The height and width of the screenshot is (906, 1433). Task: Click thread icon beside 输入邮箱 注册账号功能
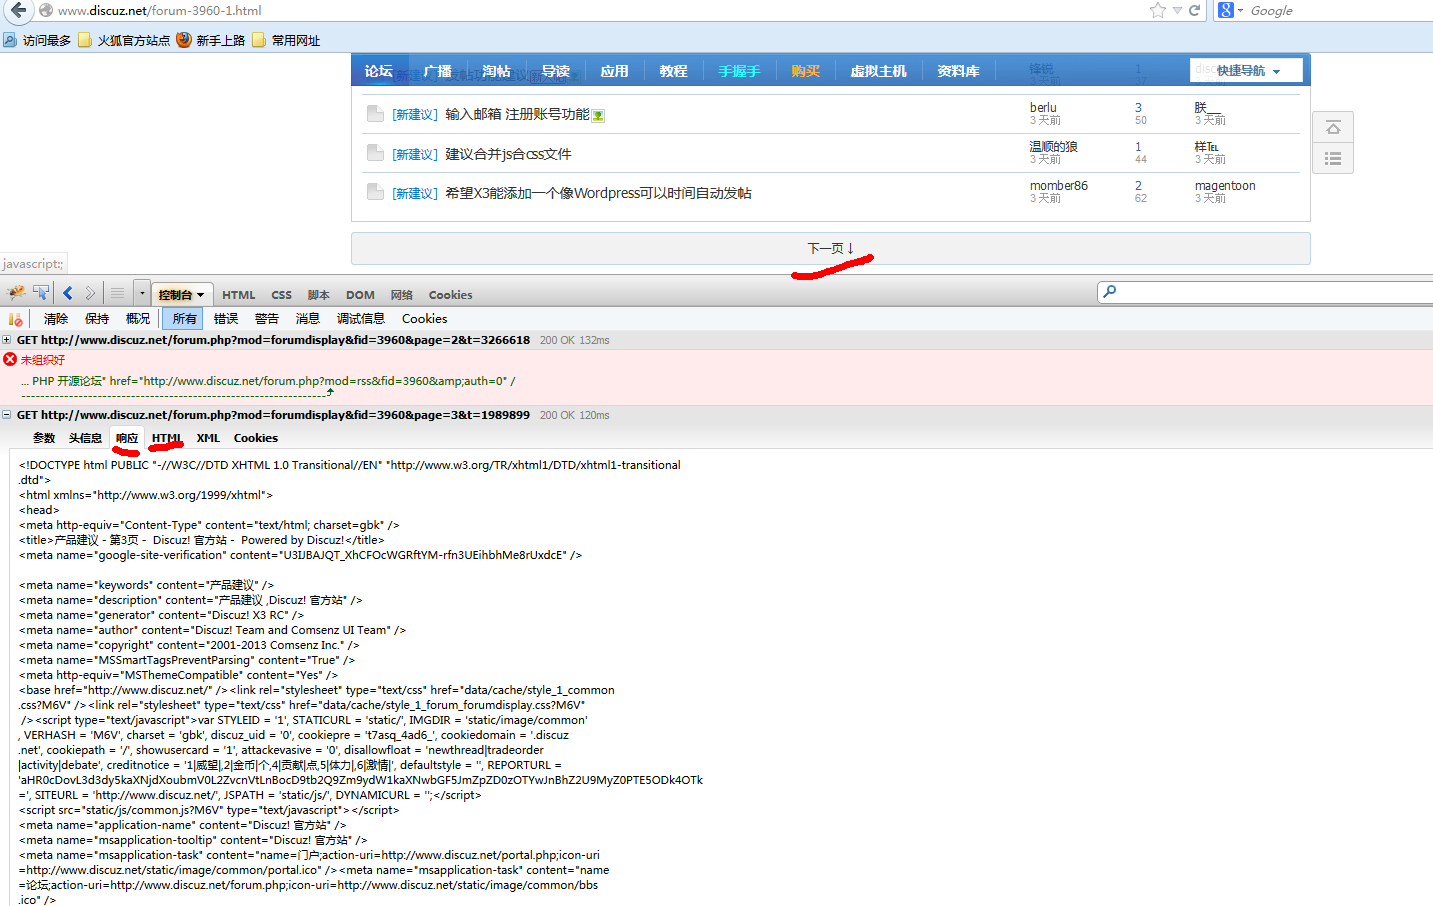[375, 113]
